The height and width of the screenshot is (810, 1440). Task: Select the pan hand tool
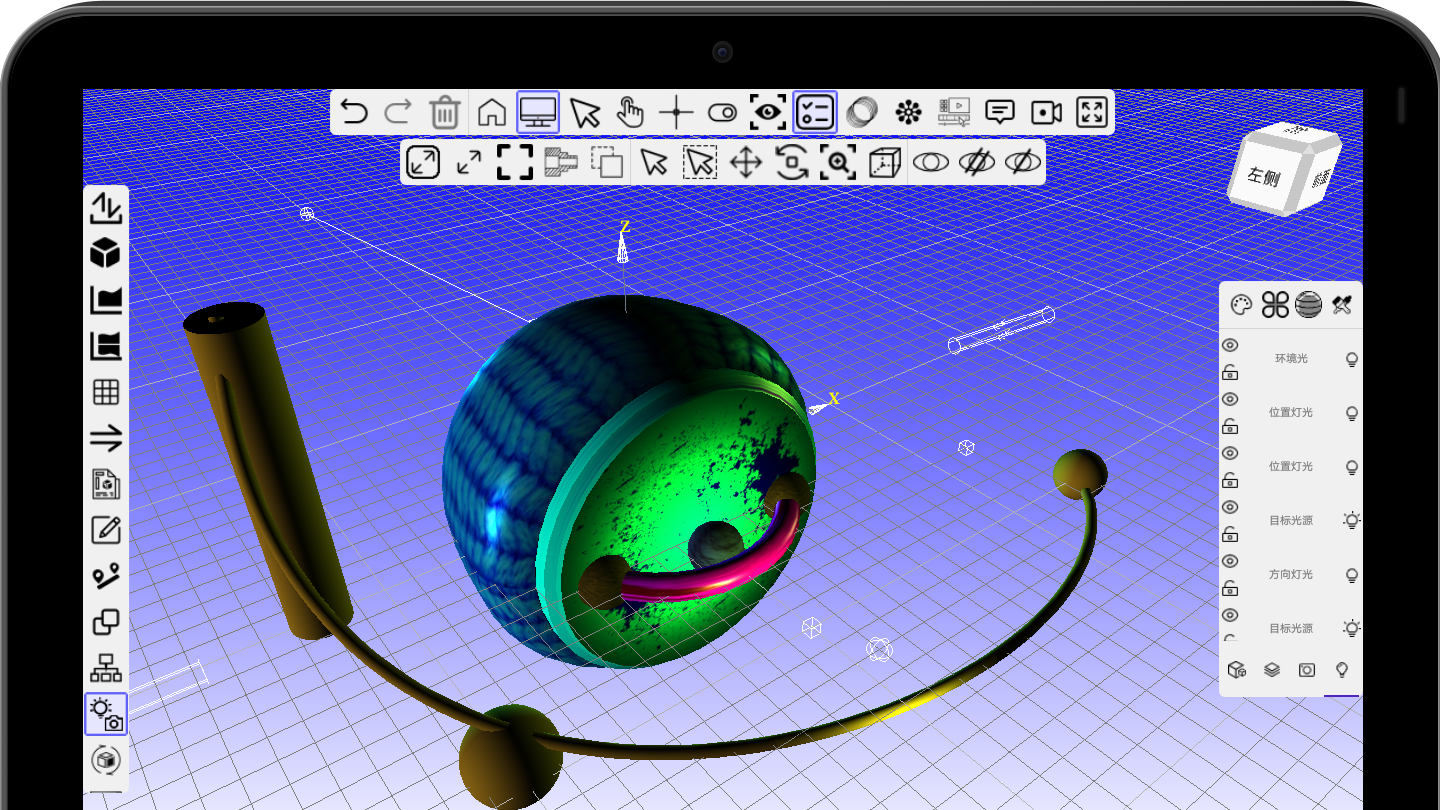pos(630,112)
